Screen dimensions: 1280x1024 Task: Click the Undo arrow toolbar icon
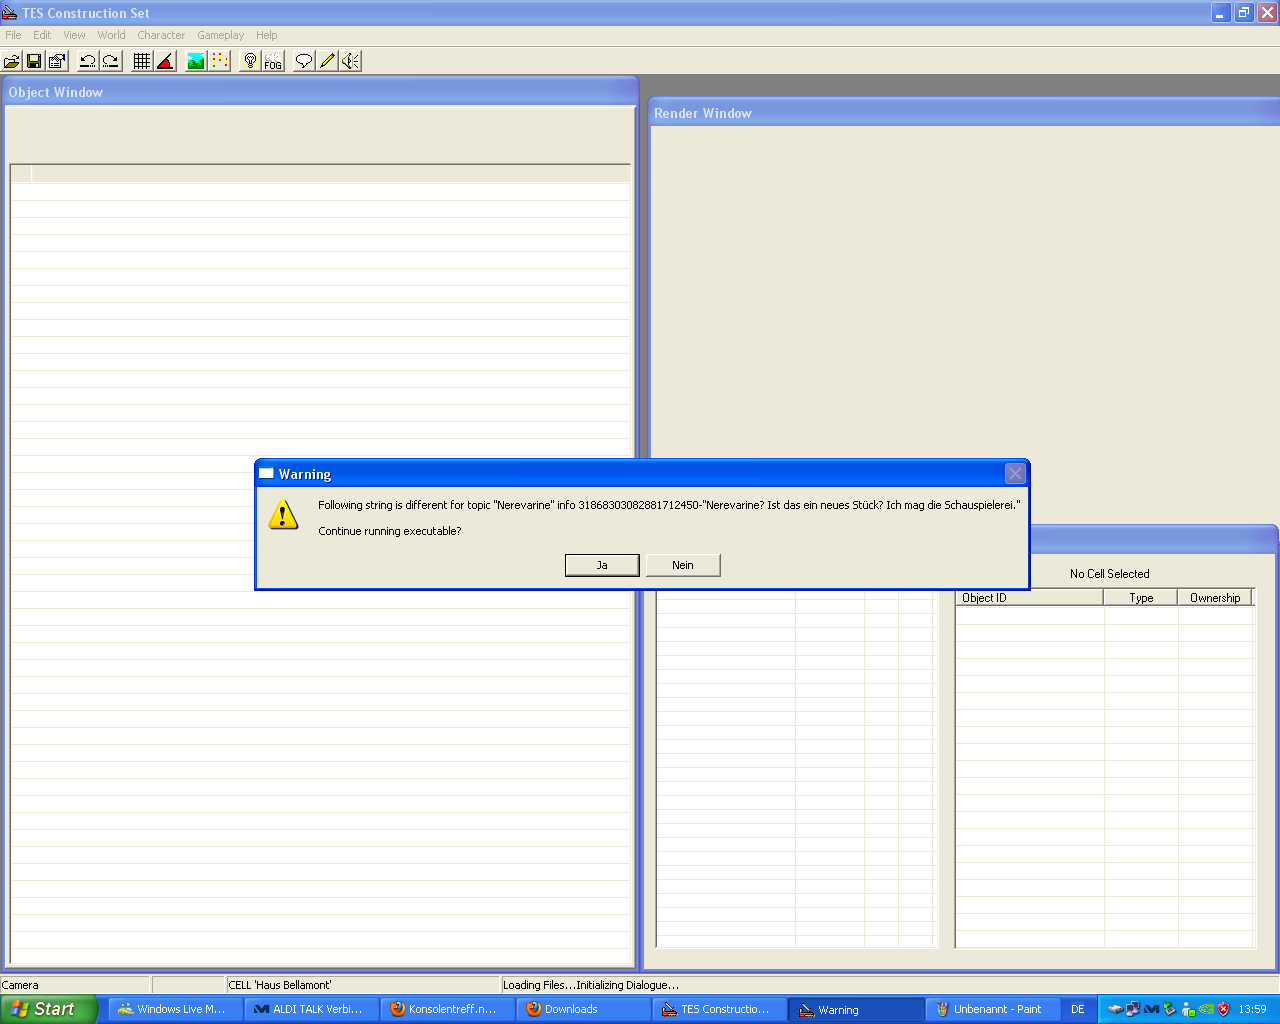click(88, 61)
